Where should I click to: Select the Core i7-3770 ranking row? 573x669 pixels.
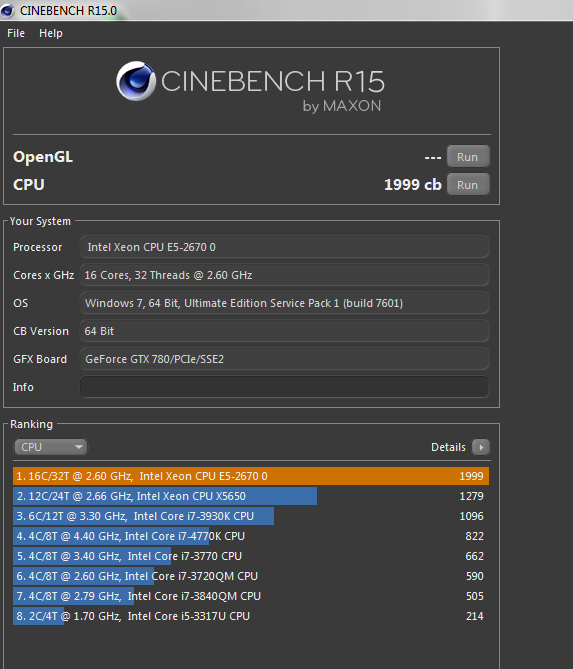pyautogui.click(x=251, y=556)
